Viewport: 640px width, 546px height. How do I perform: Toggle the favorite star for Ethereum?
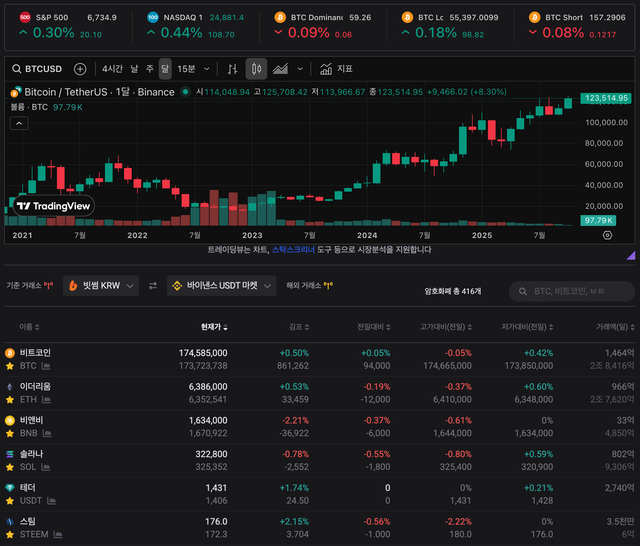[x=10, y=399]
